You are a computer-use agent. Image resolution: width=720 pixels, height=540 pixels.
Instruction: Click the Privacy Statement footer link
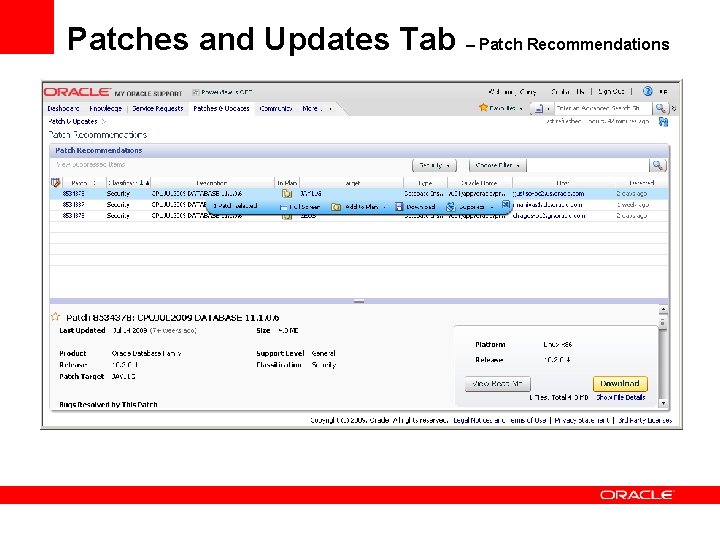tap(582, 420)
